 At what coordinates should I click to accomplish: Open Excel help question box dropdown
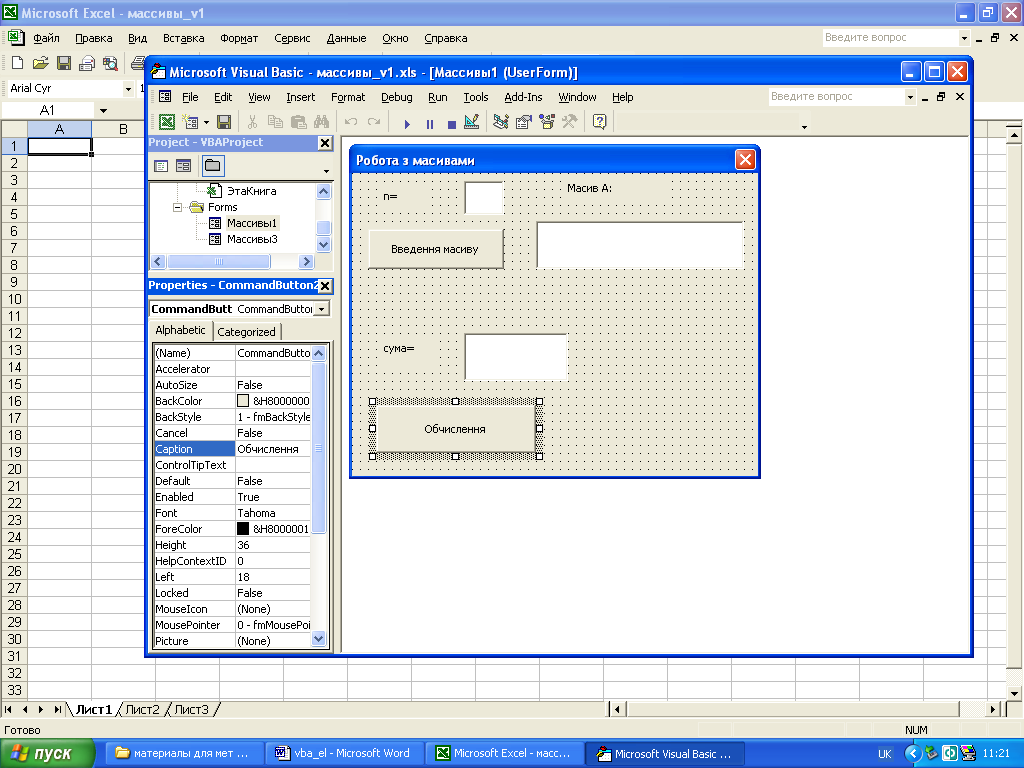click(x=964, y=38)
